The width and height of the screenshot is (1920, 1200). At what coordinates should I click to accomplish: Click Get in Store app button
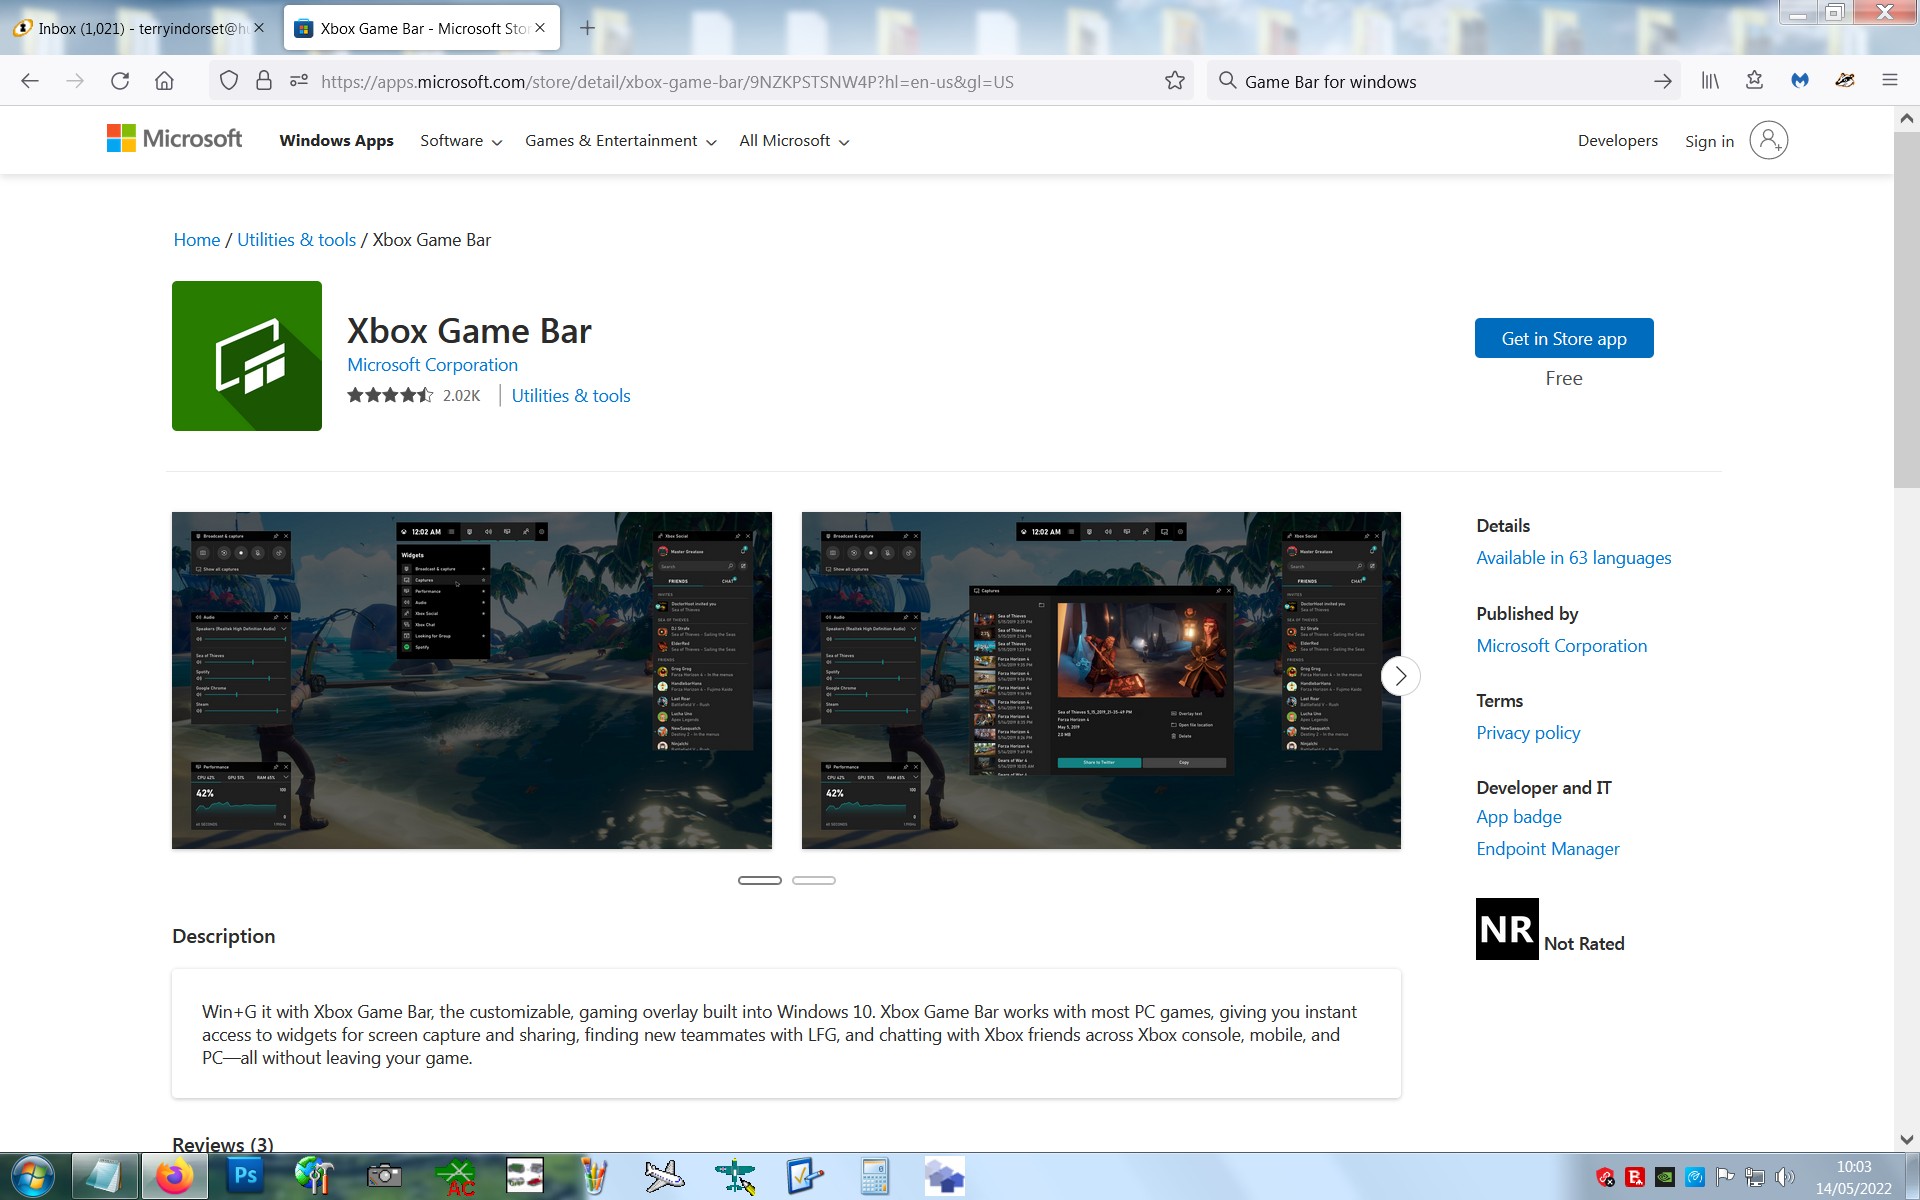(1563, 338)
